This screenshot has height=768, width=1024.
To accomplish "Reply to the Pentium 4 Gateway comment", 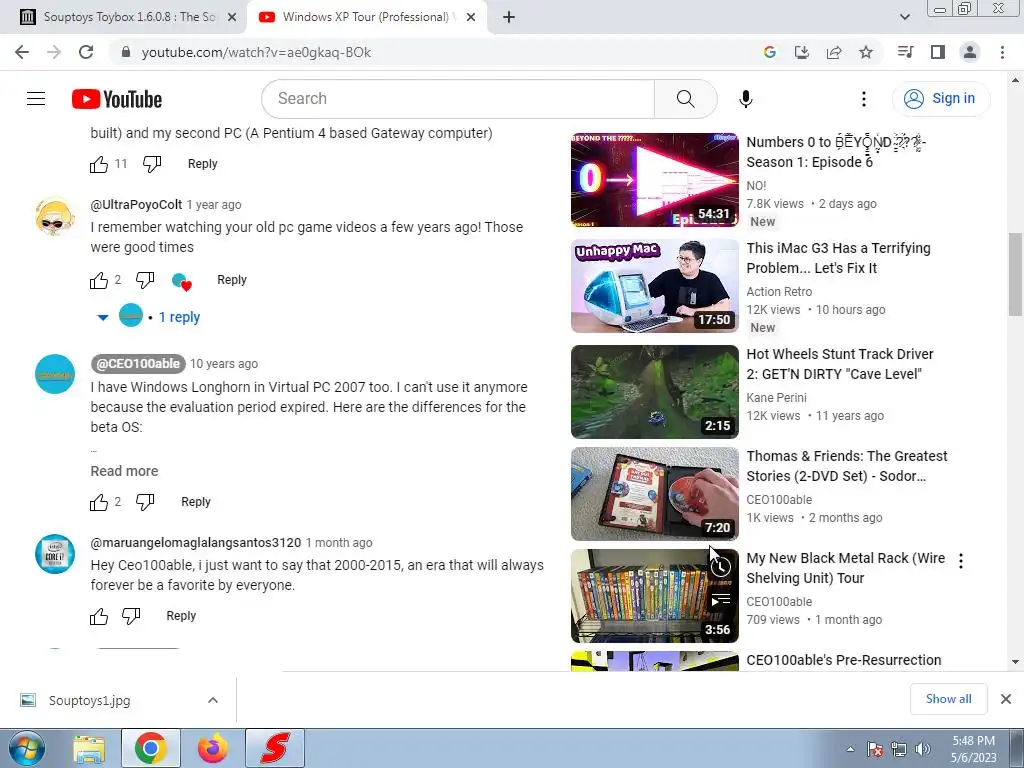I will (202, 164).
